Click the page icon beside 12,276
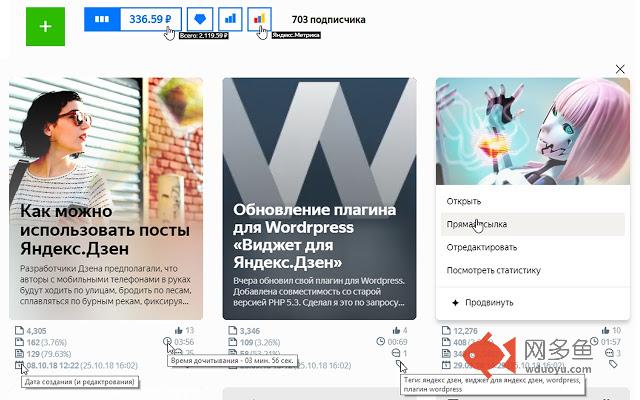This screenshot has width=640, height=400. click(x=446, y=330)
